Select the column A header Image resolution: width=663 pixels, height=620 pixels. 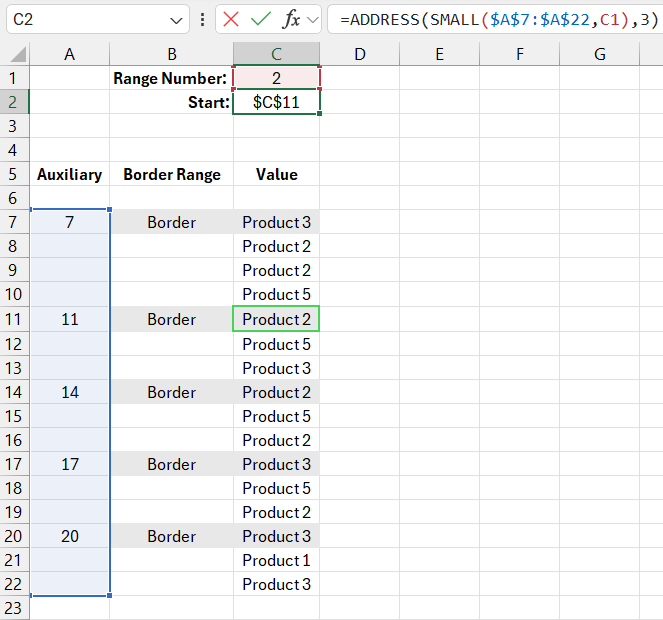[x=69, y=55]
